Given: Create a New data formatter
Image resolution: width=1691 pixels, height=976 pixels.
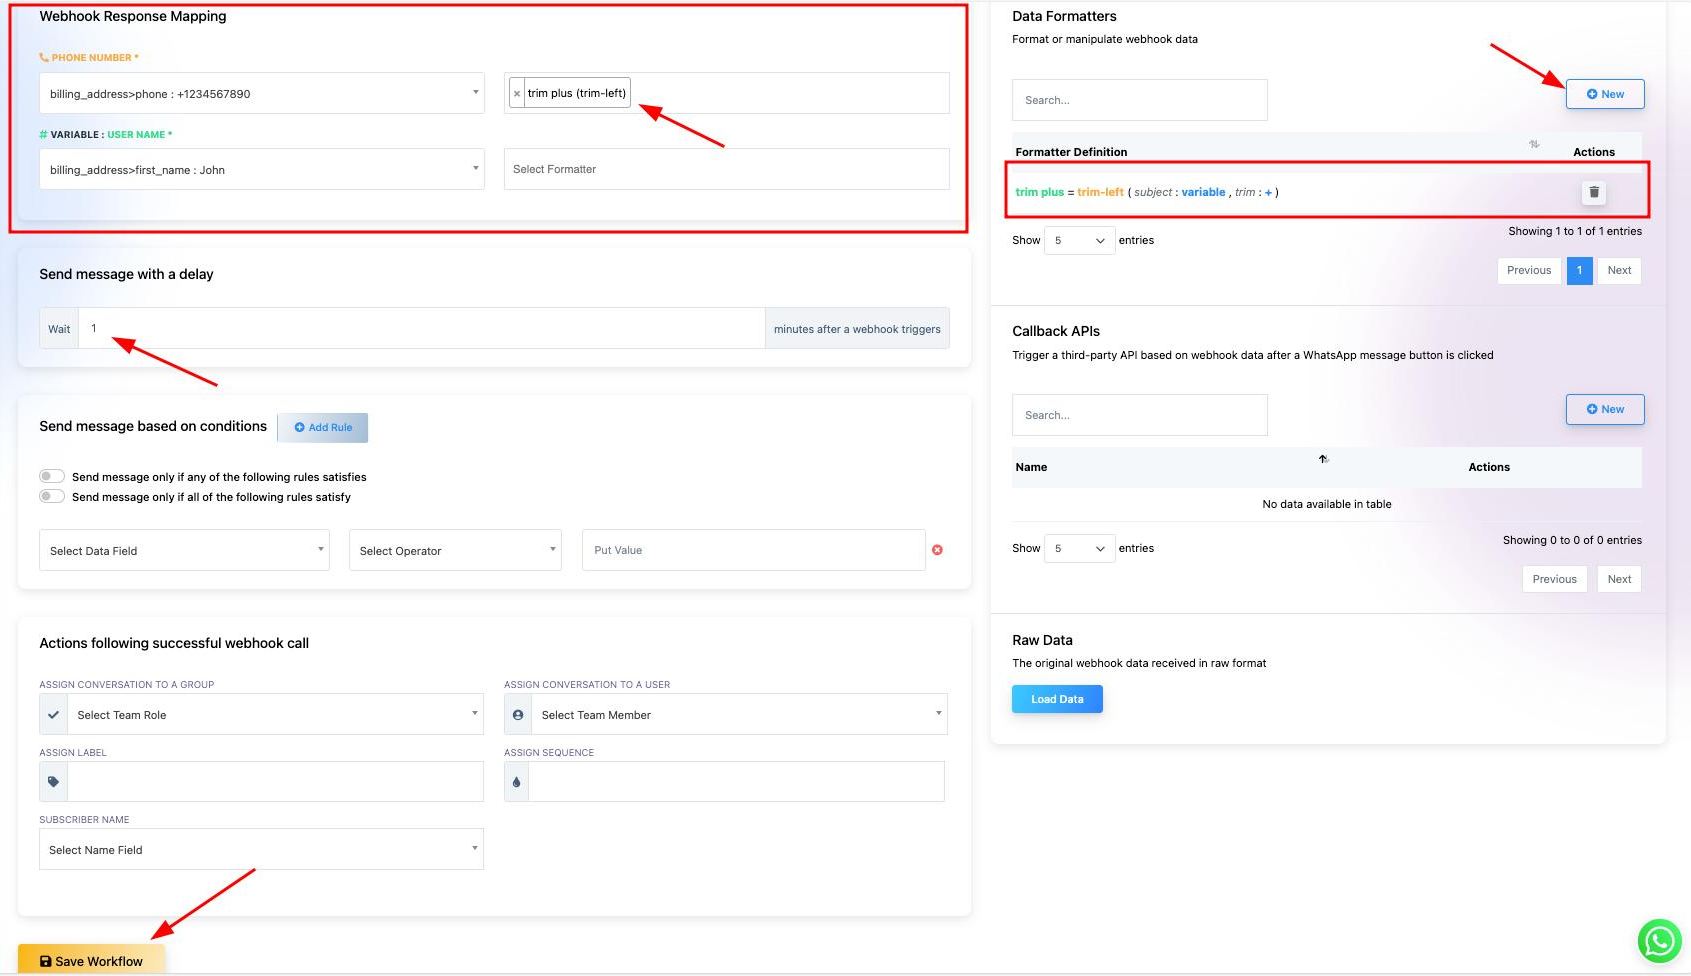Looking at the screenshot, I should pyautogui.click(x=1605, y=94).
